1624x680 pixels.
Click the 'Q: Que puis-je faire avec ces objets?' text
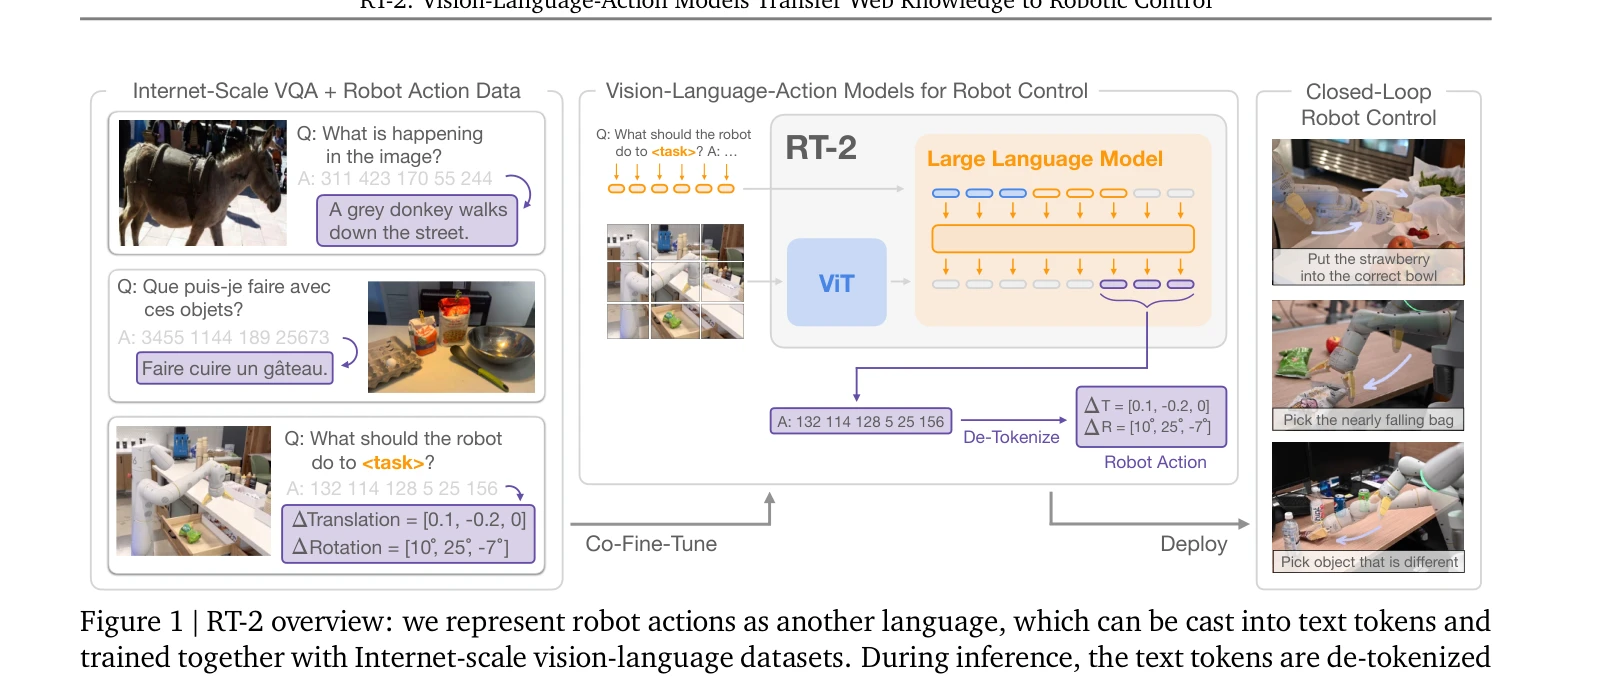[224, 298]
